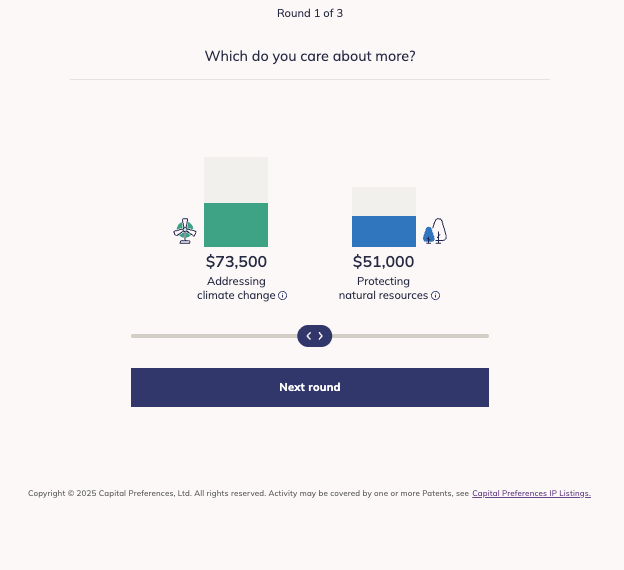Click slider track toward the right end
Image resolution: width=624 pixels, height=570 pixels.
[454, 336]
